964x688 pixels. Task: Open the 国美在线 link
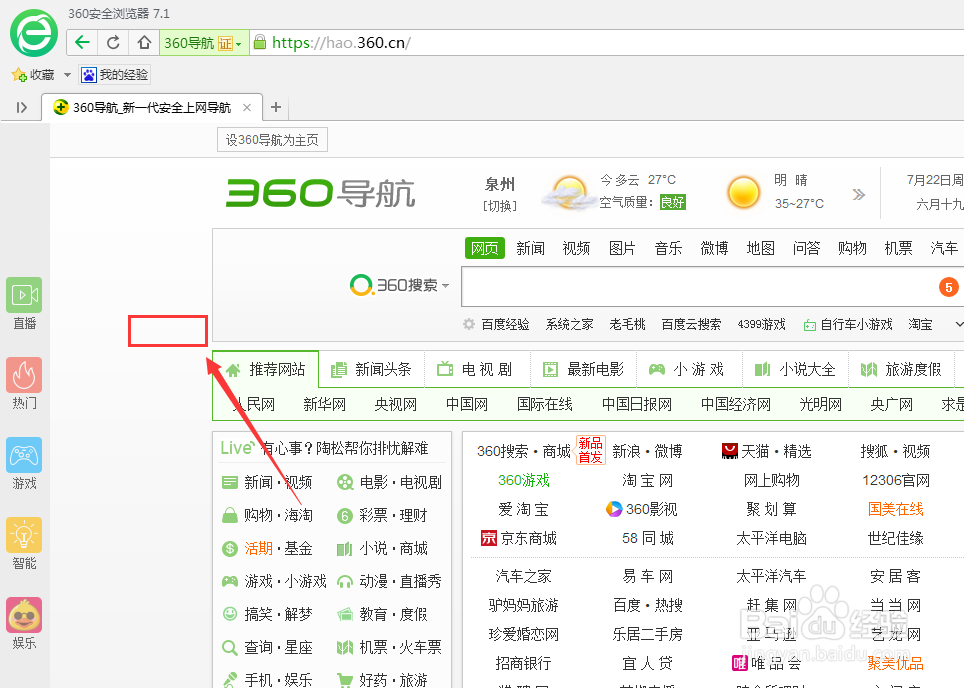(x=896, y=509)
